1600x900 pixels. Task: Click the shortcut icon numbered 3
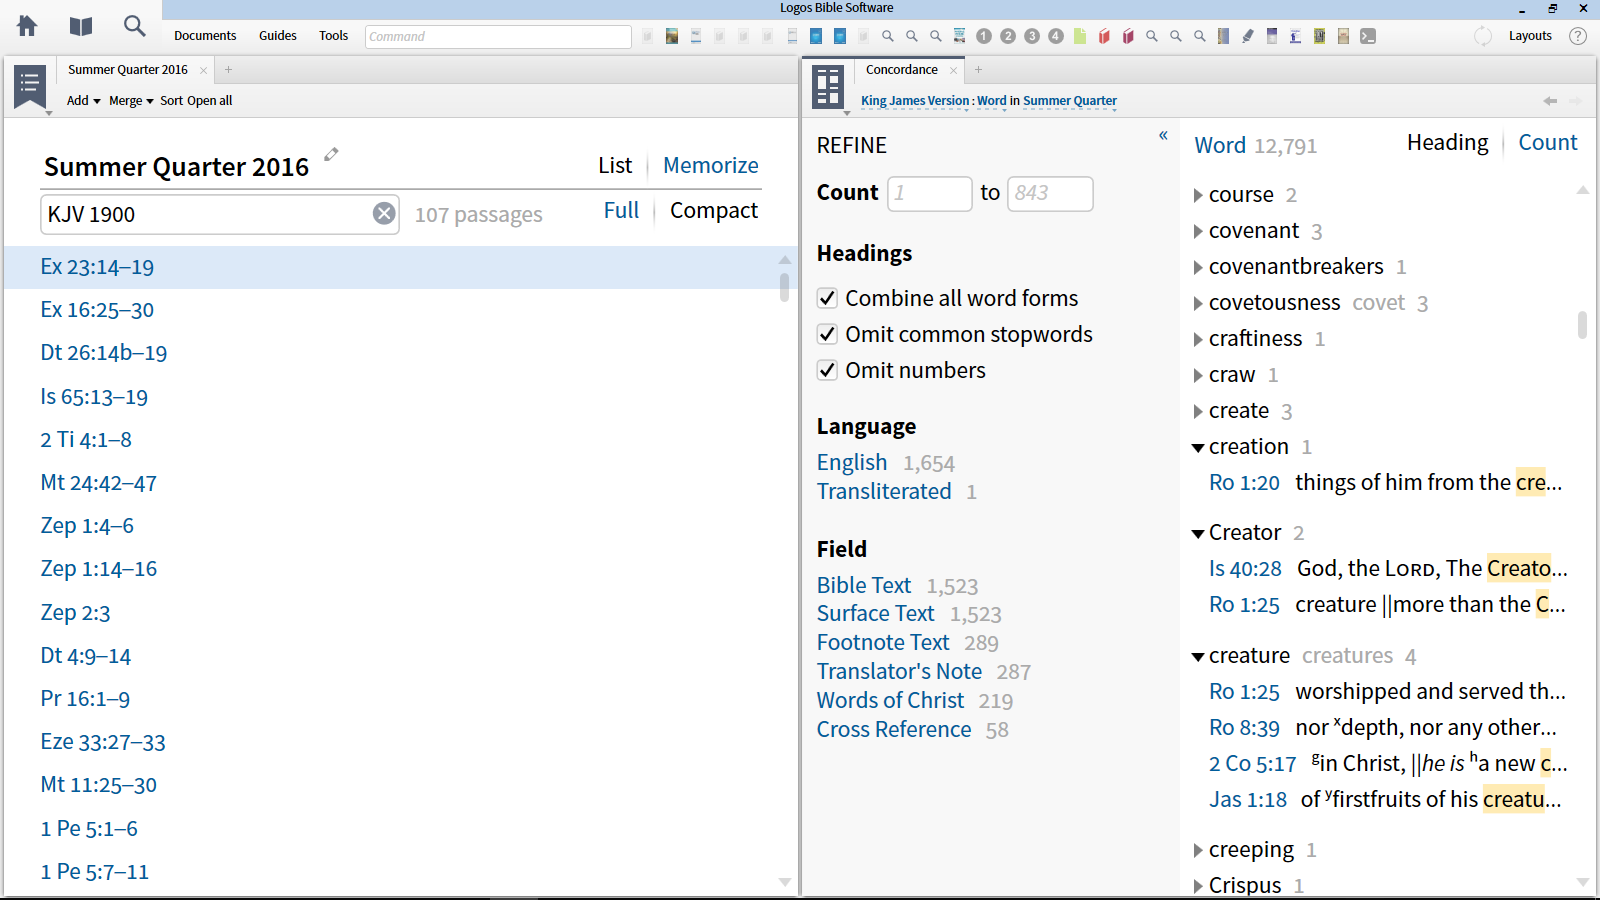[x=1032, y=36]
